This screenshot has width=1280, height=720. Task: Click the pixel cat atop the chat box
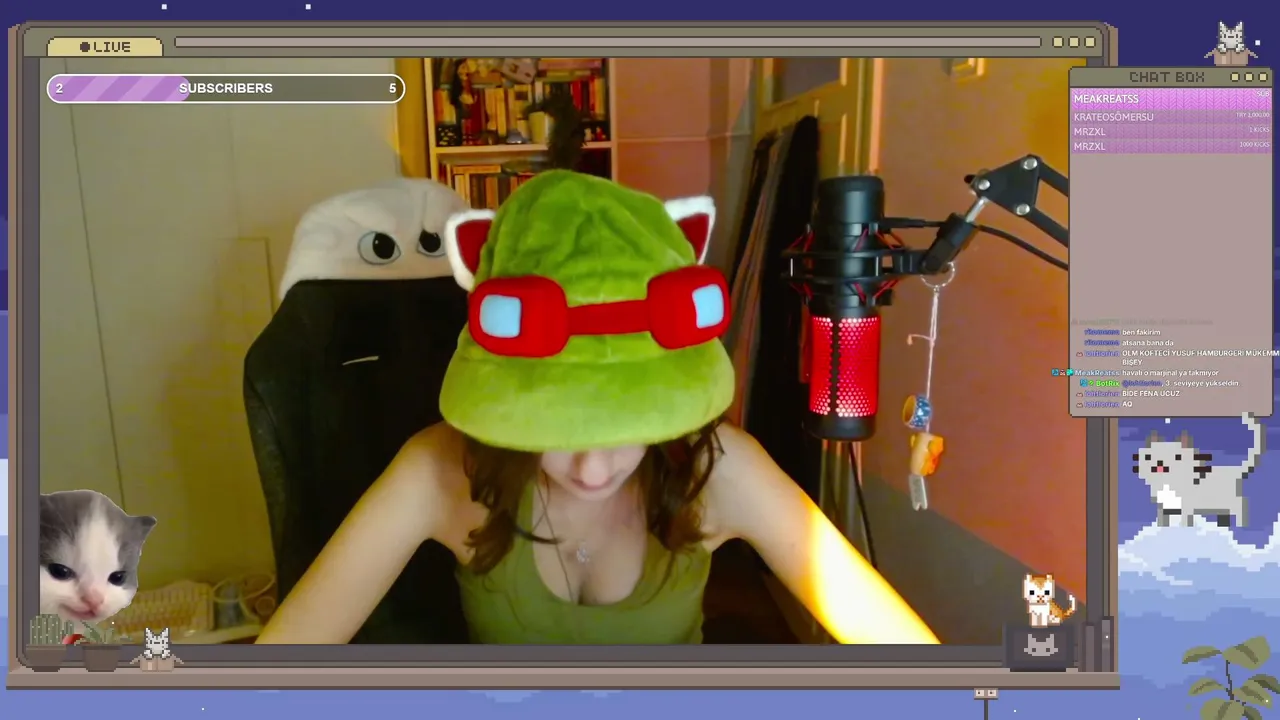pyautogui.click(x=1231, y=43)
